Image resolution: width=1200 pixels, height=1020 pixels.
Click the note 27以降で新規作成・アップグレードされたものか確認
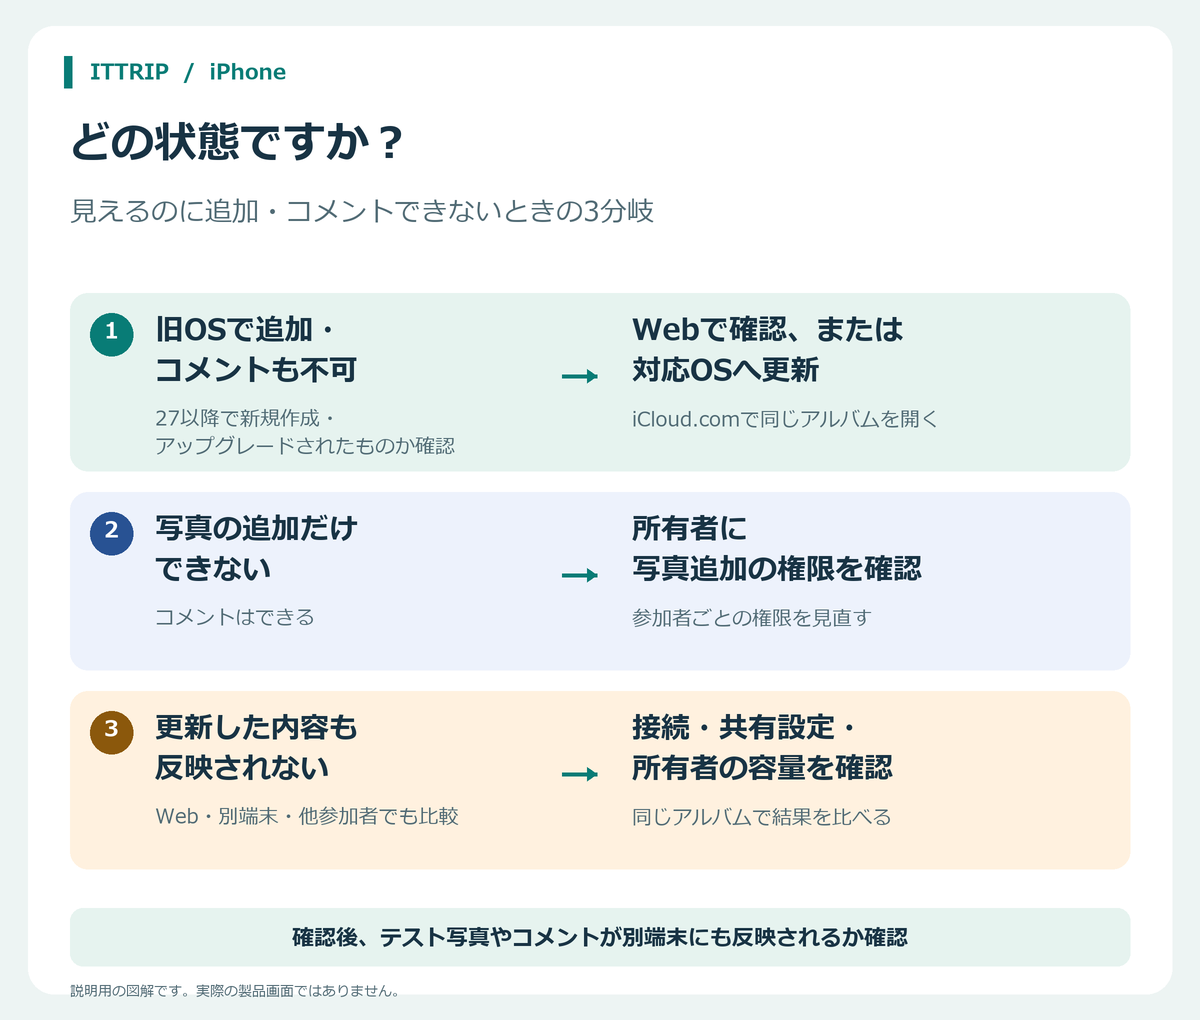[x=305, y=432]
